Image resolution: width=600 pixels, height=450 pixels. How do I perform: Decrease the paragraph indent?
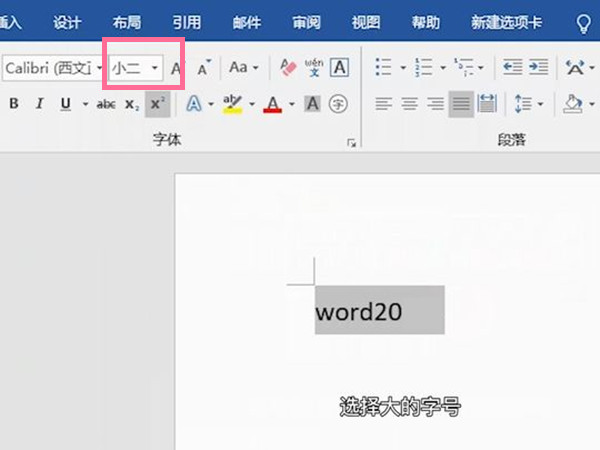513,68
